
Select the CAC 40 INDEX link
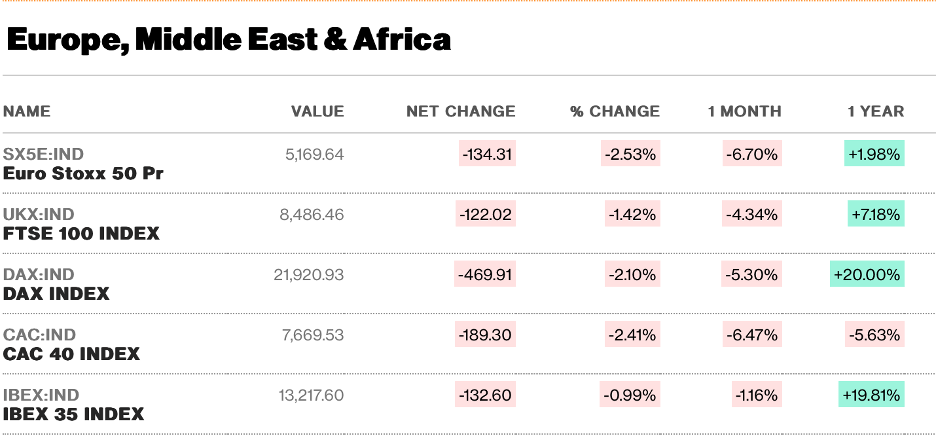tap(71, 354)
